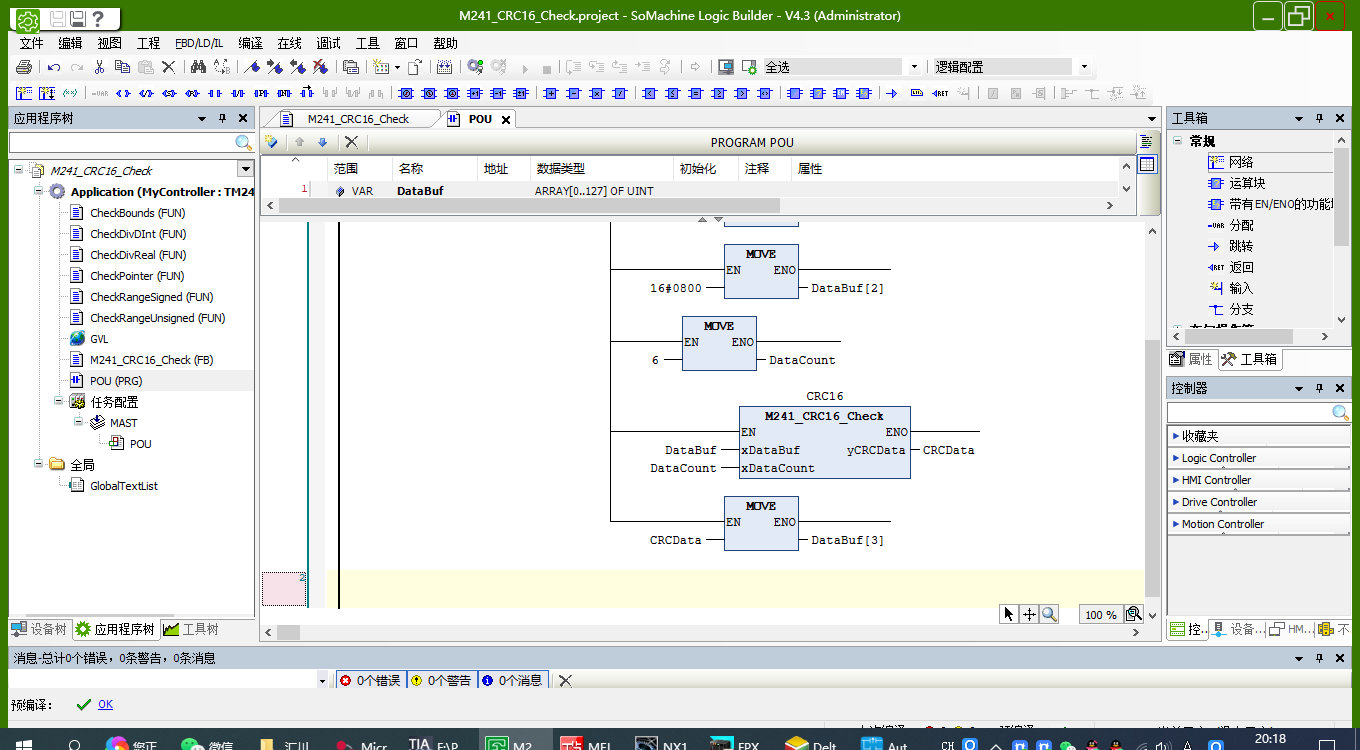Toggle the 0个消息 messages filter
Screen dimensions: 1360x750
tap(512, 680)
